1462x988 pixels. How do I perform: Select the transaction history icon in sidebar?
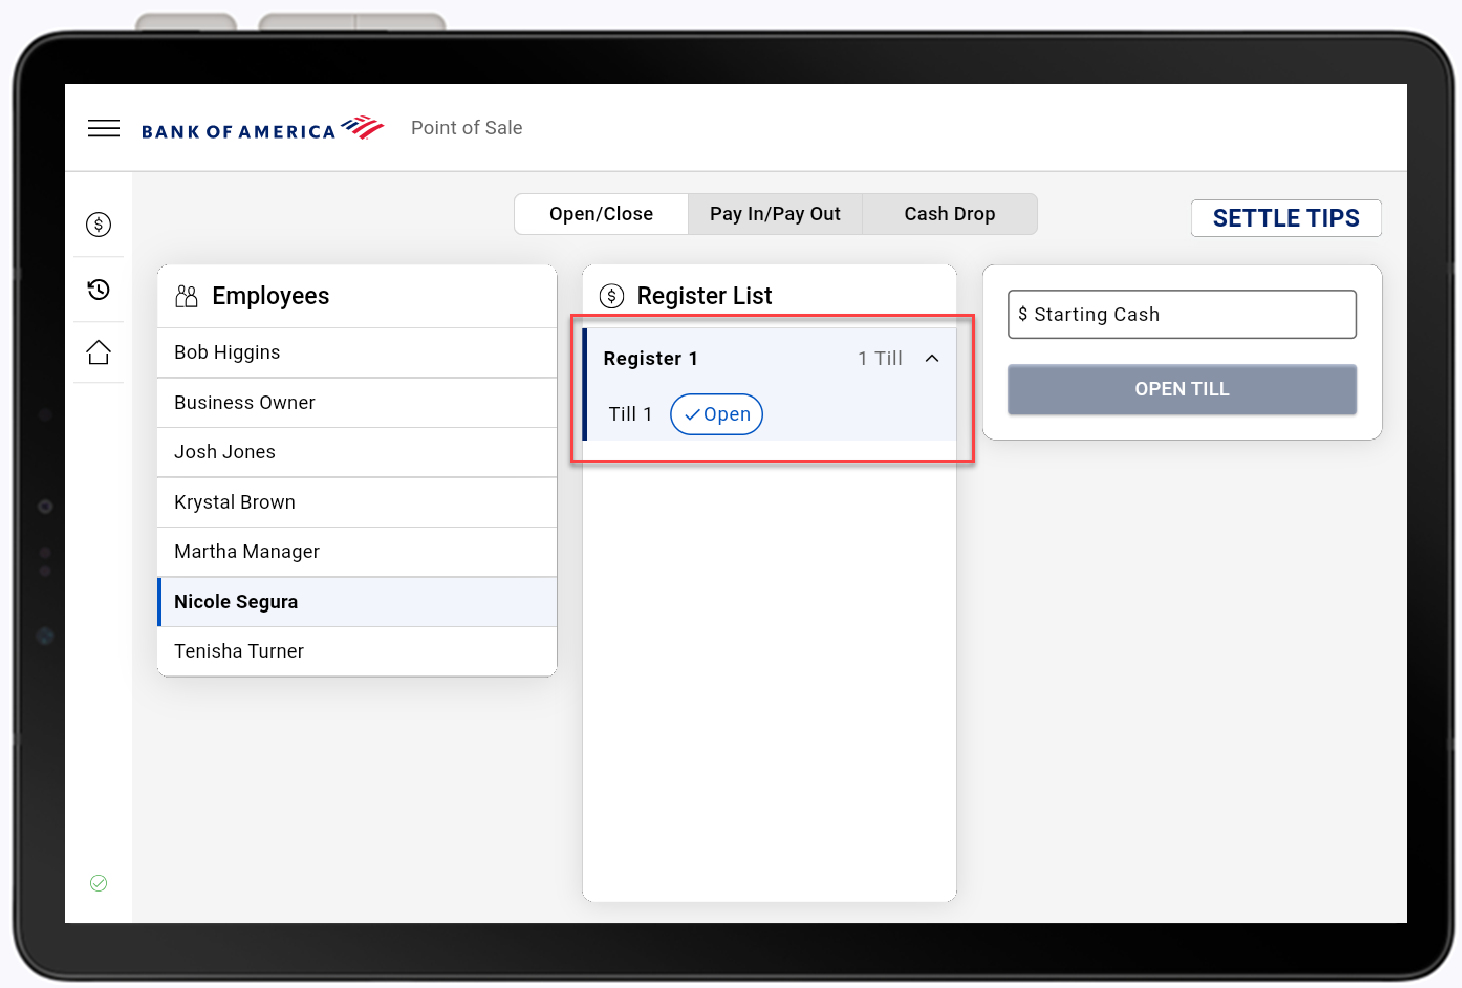pyautogui.click(x=98, y=289)
